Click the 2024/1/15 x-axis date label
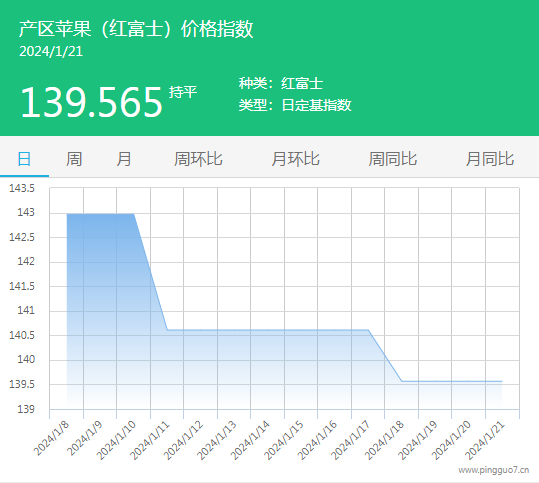539x483 pixels. coord(284,440)
